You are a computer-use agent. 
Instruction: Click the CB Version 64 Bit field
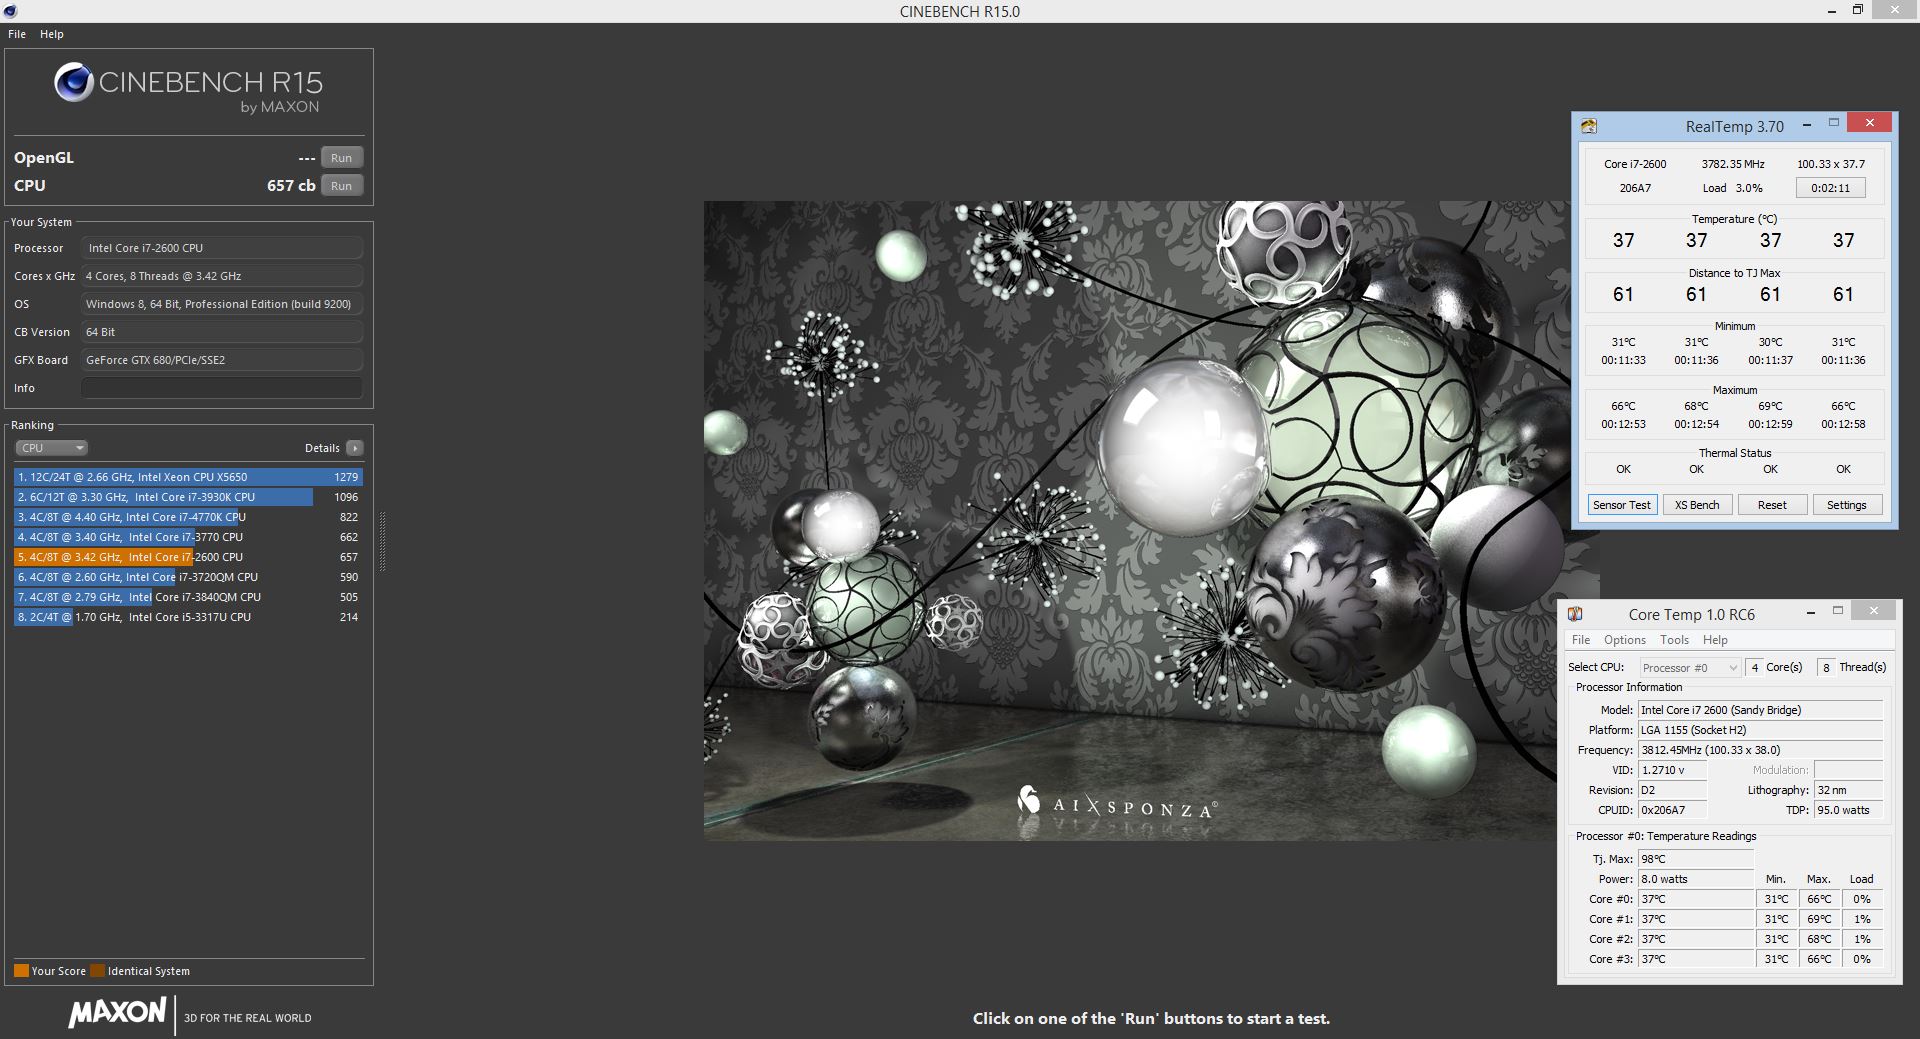[x=222, y=332]
